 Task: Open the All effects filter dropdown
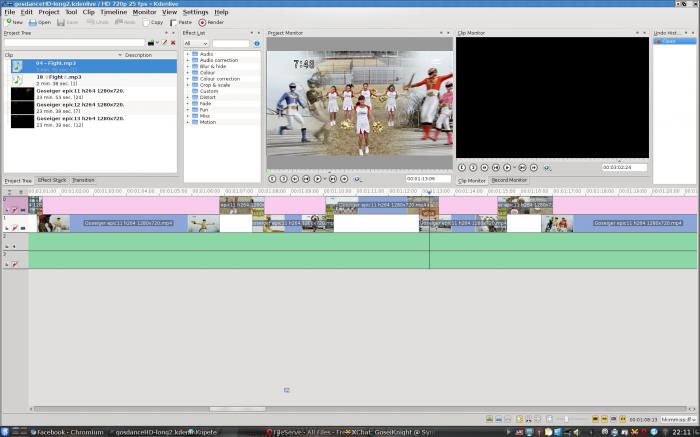(x=196, y=43)
